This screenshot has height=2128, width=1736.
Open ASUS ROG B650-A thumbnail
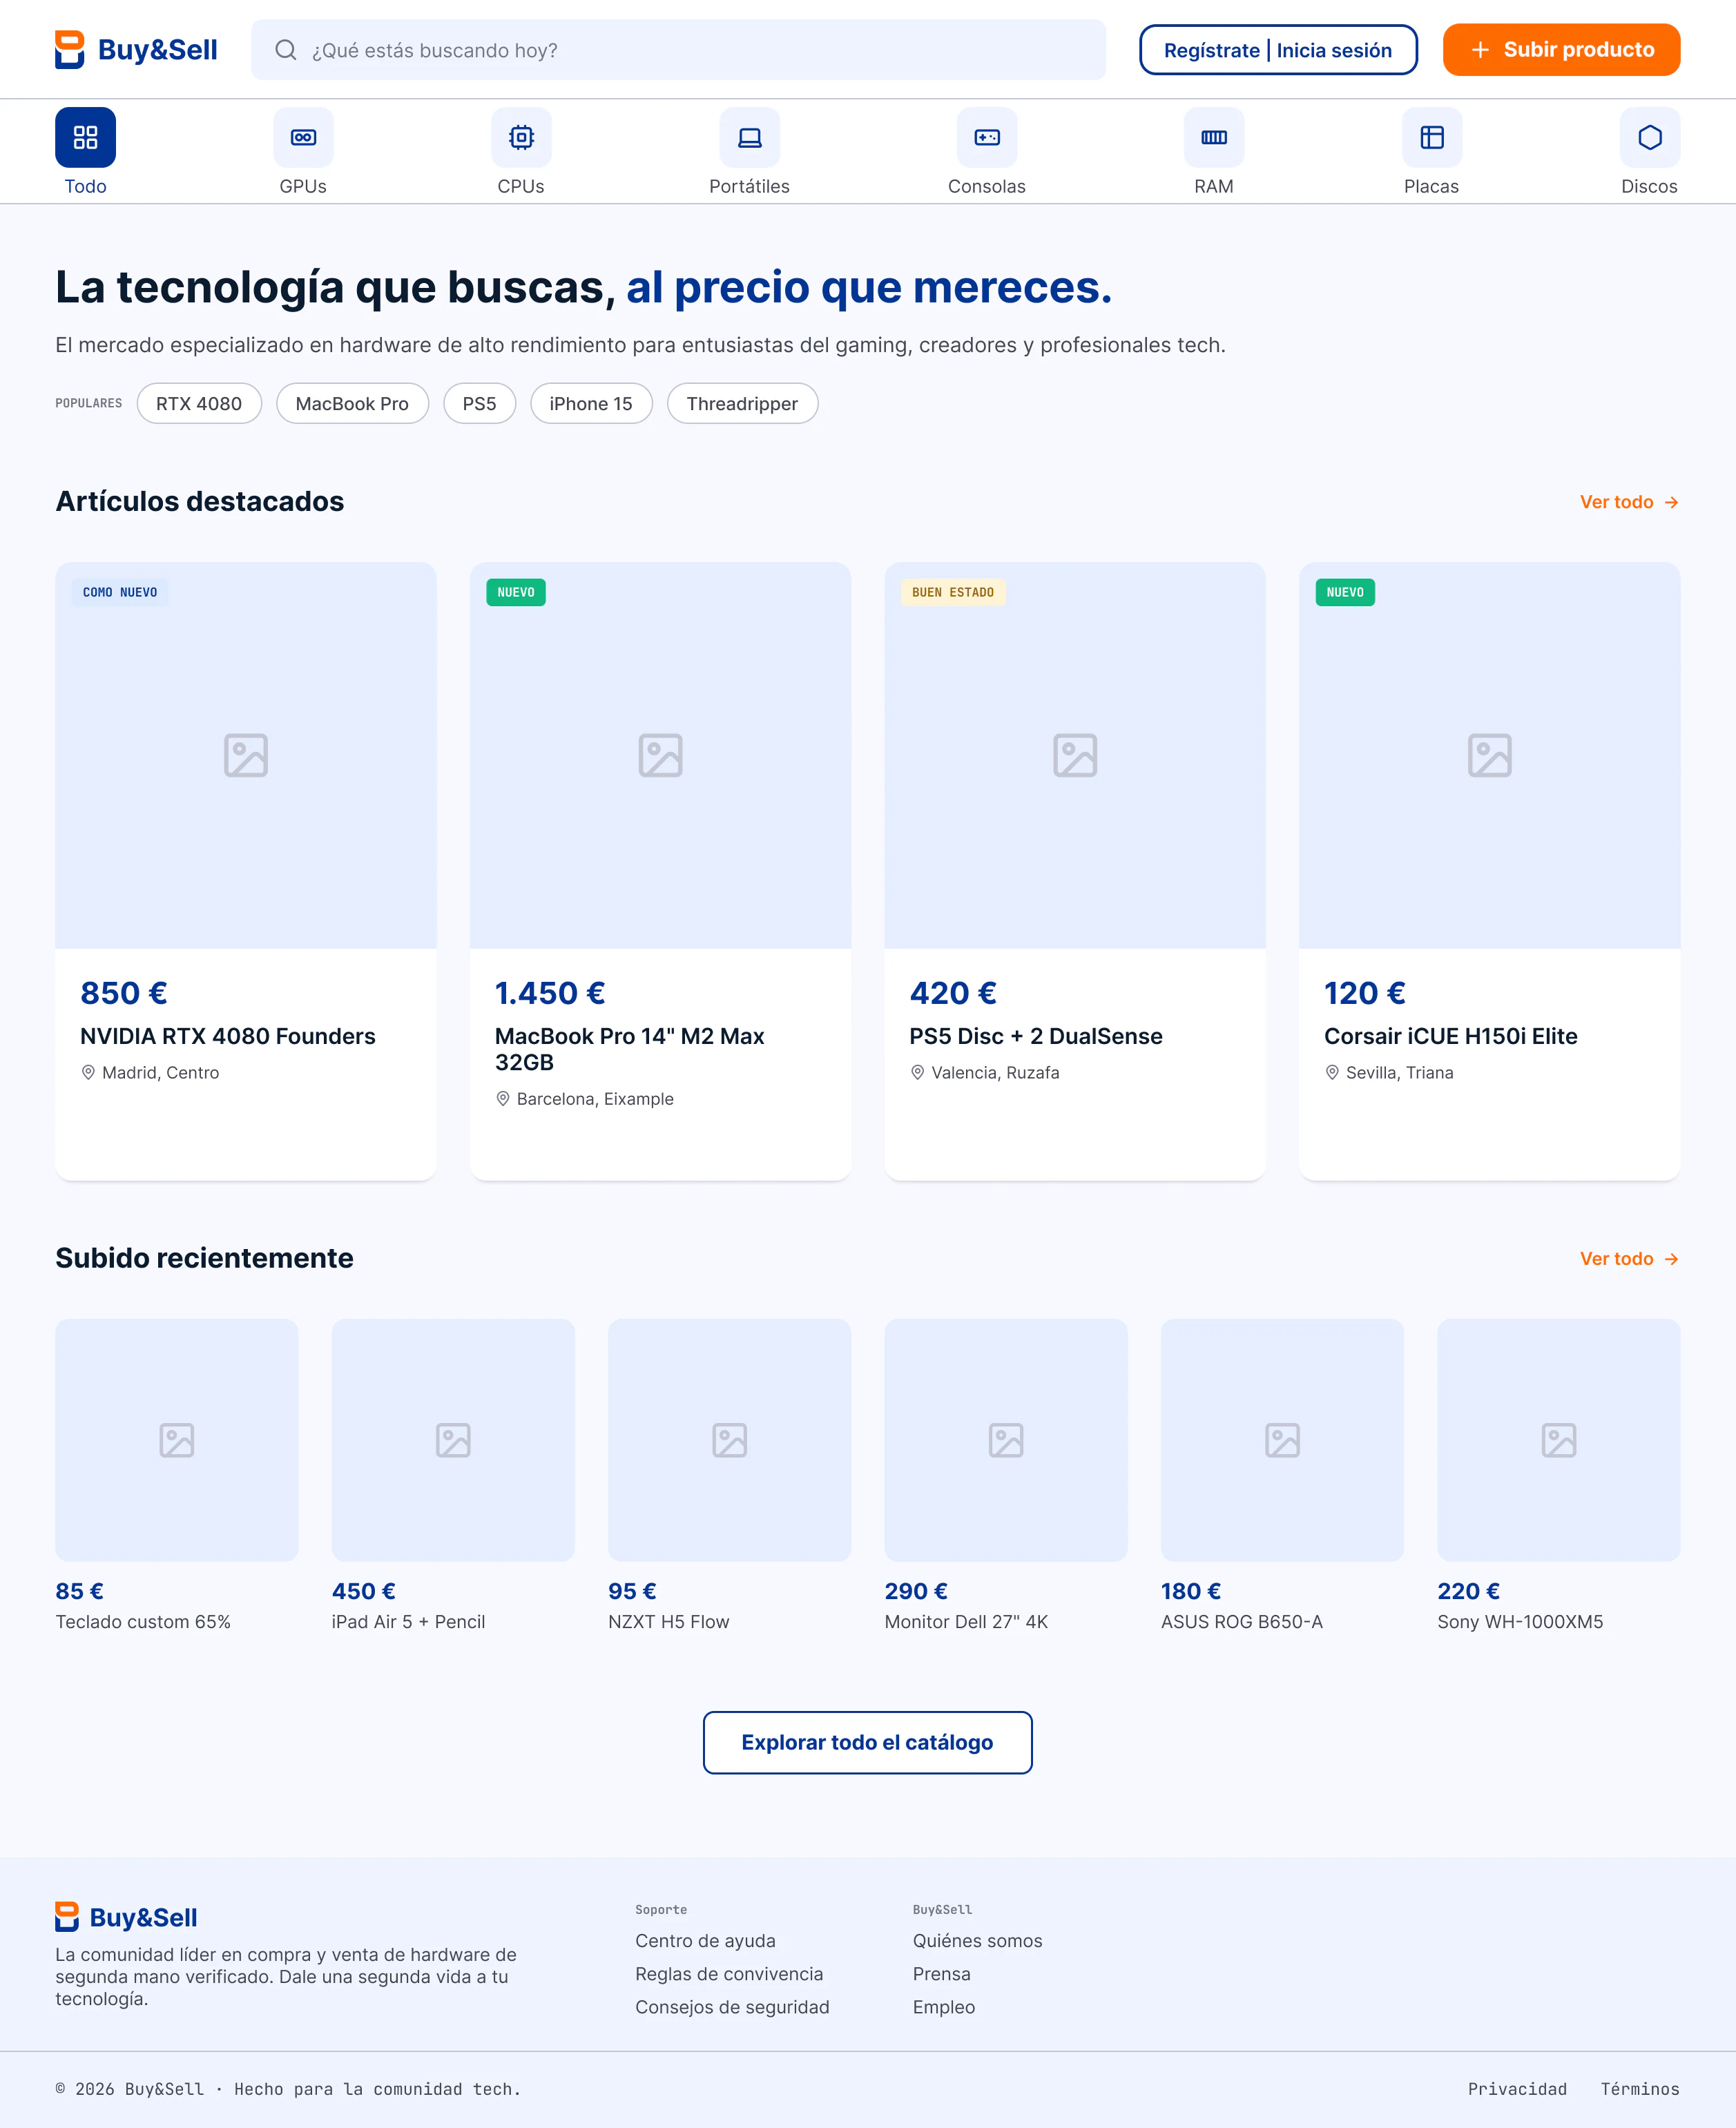1282,1440
